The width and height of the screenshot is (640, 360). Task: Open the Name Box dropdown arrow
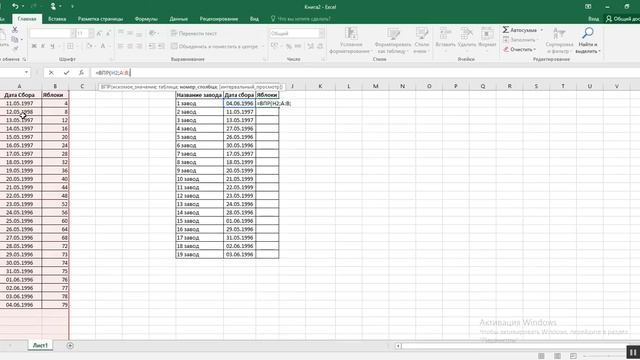point(27,73)
